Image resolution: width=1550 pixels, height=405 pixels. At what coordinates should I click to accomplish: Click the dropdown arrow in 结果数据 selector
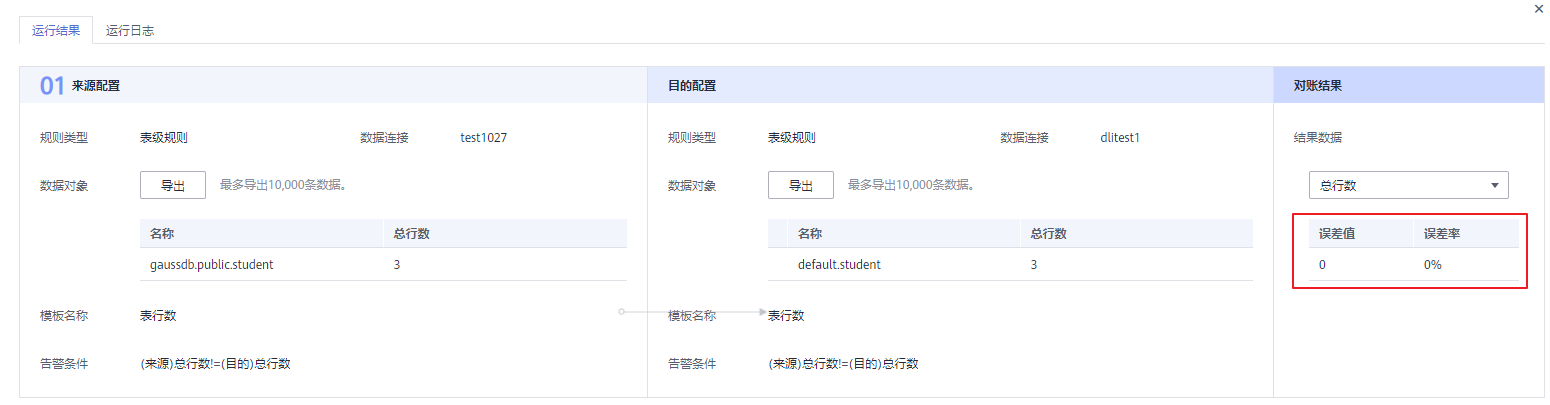(1494, 185)
